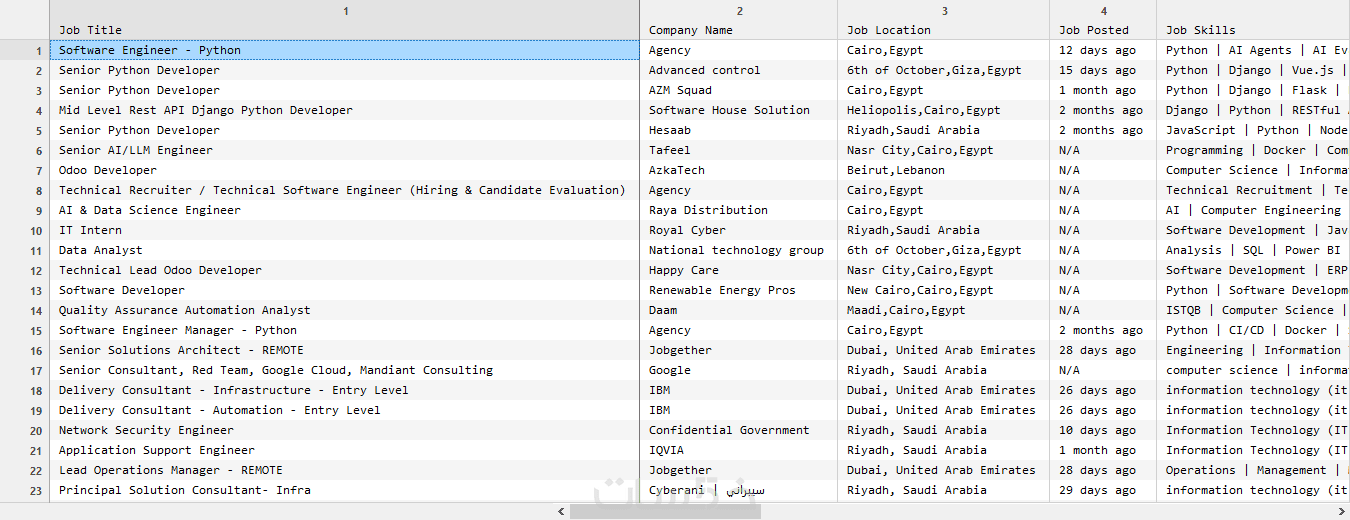This screenshot has width=1350, height=520.
Task: Select the 'New Cairo,Cairo,Egypt' location cell
Action: pos(944,290)
